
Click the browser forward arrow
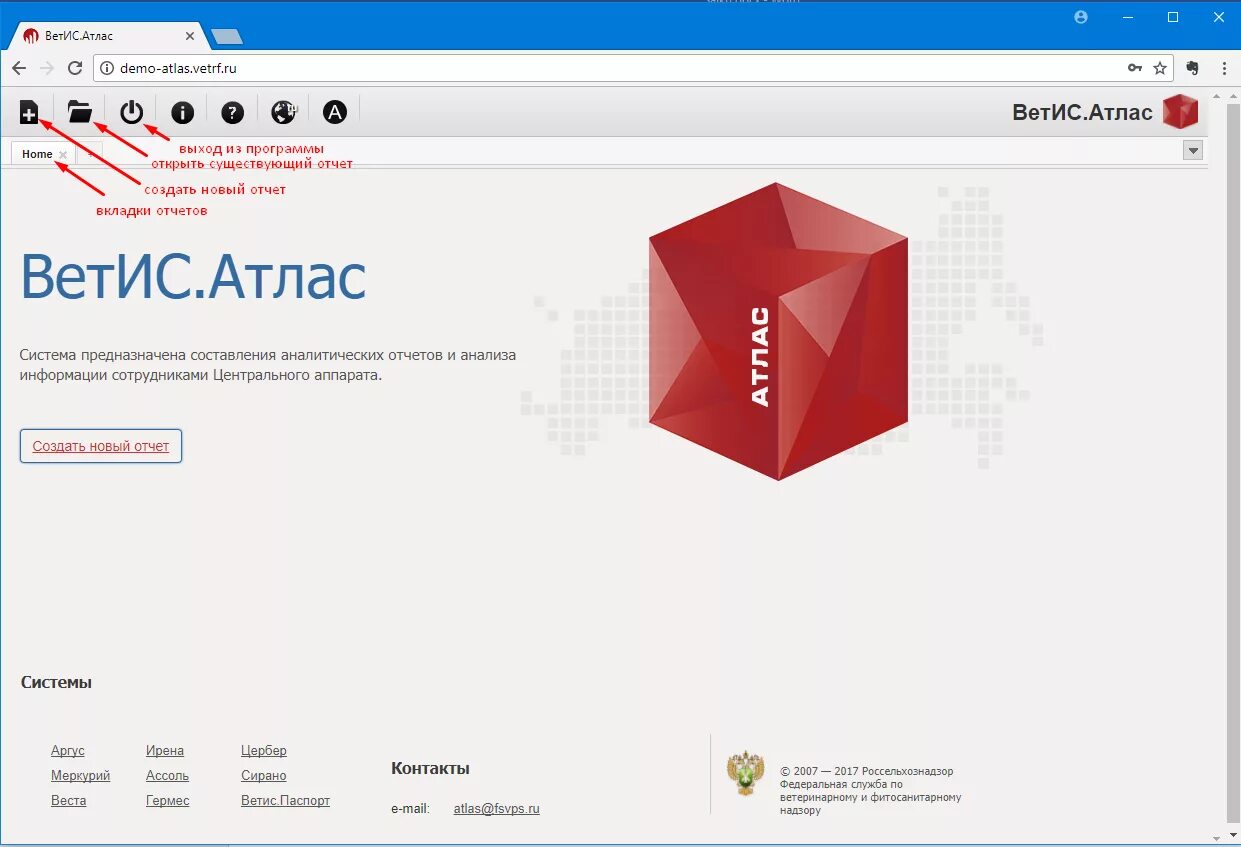coord(47,68)
